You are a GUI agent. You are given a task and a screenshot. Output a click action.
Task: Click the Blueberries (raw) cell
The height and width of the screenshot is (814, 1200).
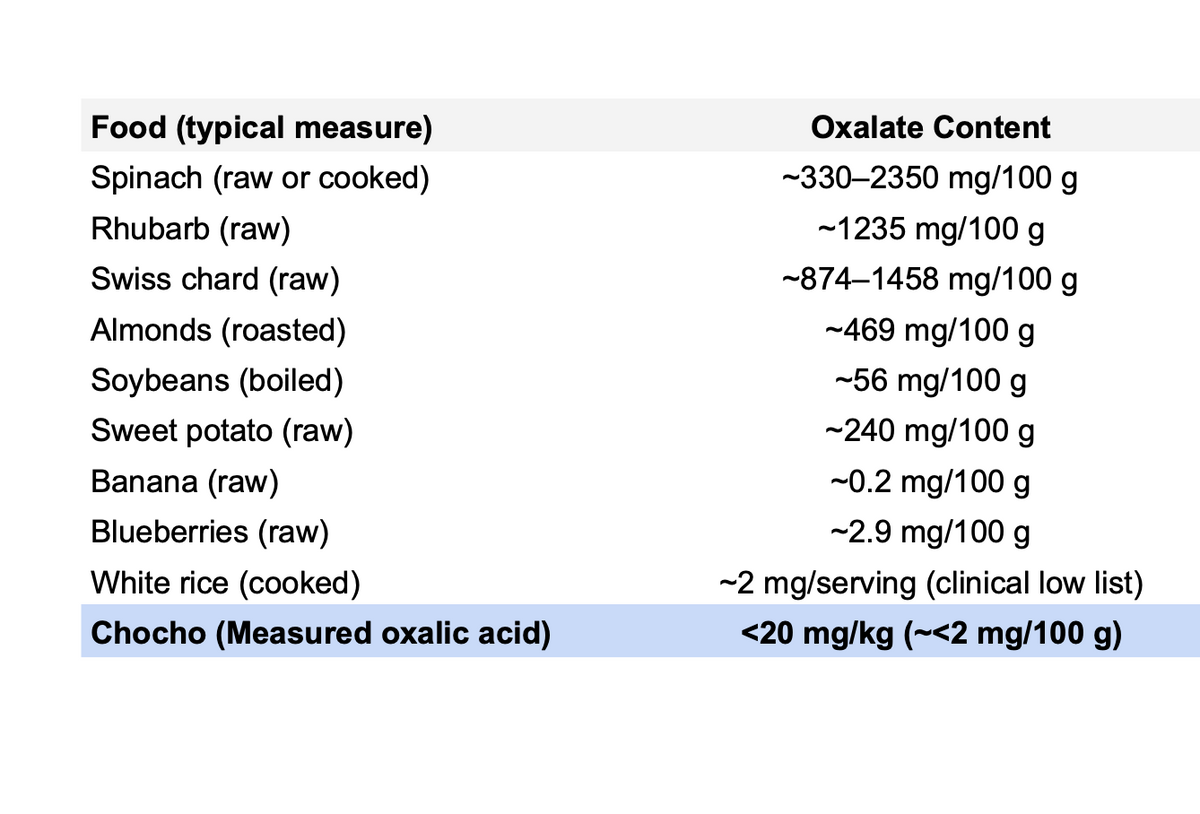click(x=210, y=531)
